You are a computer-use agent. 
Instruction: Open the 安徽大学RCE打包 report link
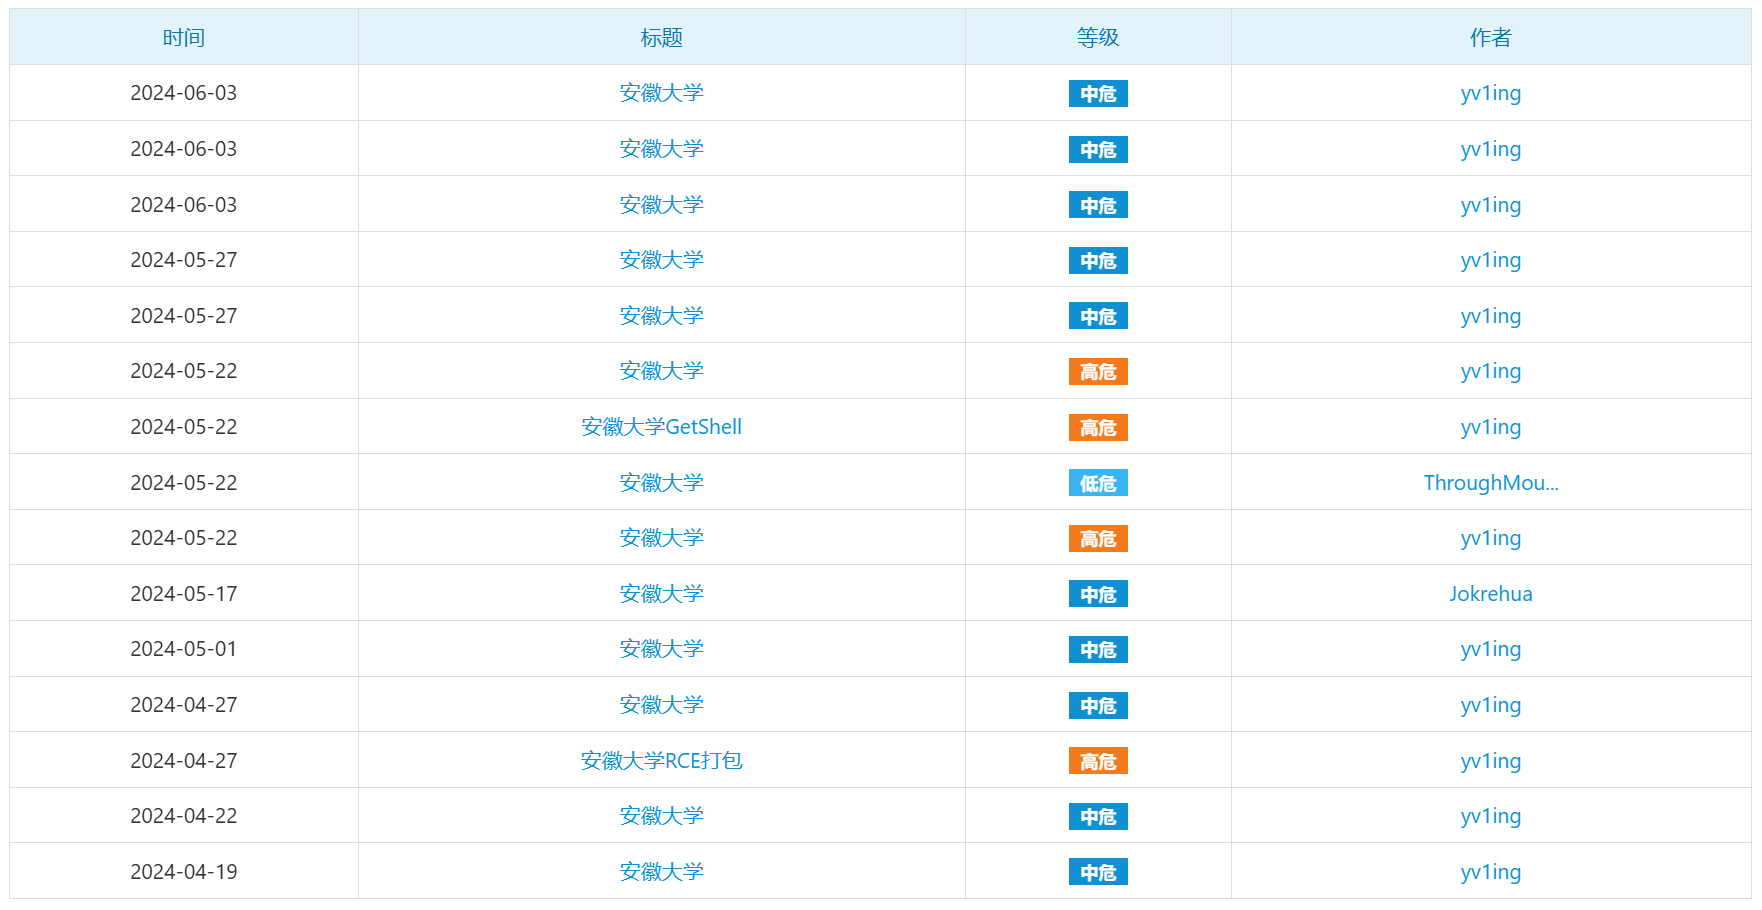coord(661,761)
